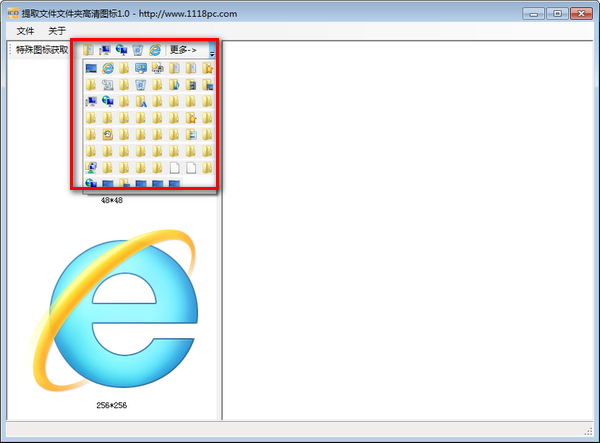Image resolution: width=600 pixels, height=443 pixels.
Task: Choose the printer icon in the icon grid
Action: coord(158,68)
